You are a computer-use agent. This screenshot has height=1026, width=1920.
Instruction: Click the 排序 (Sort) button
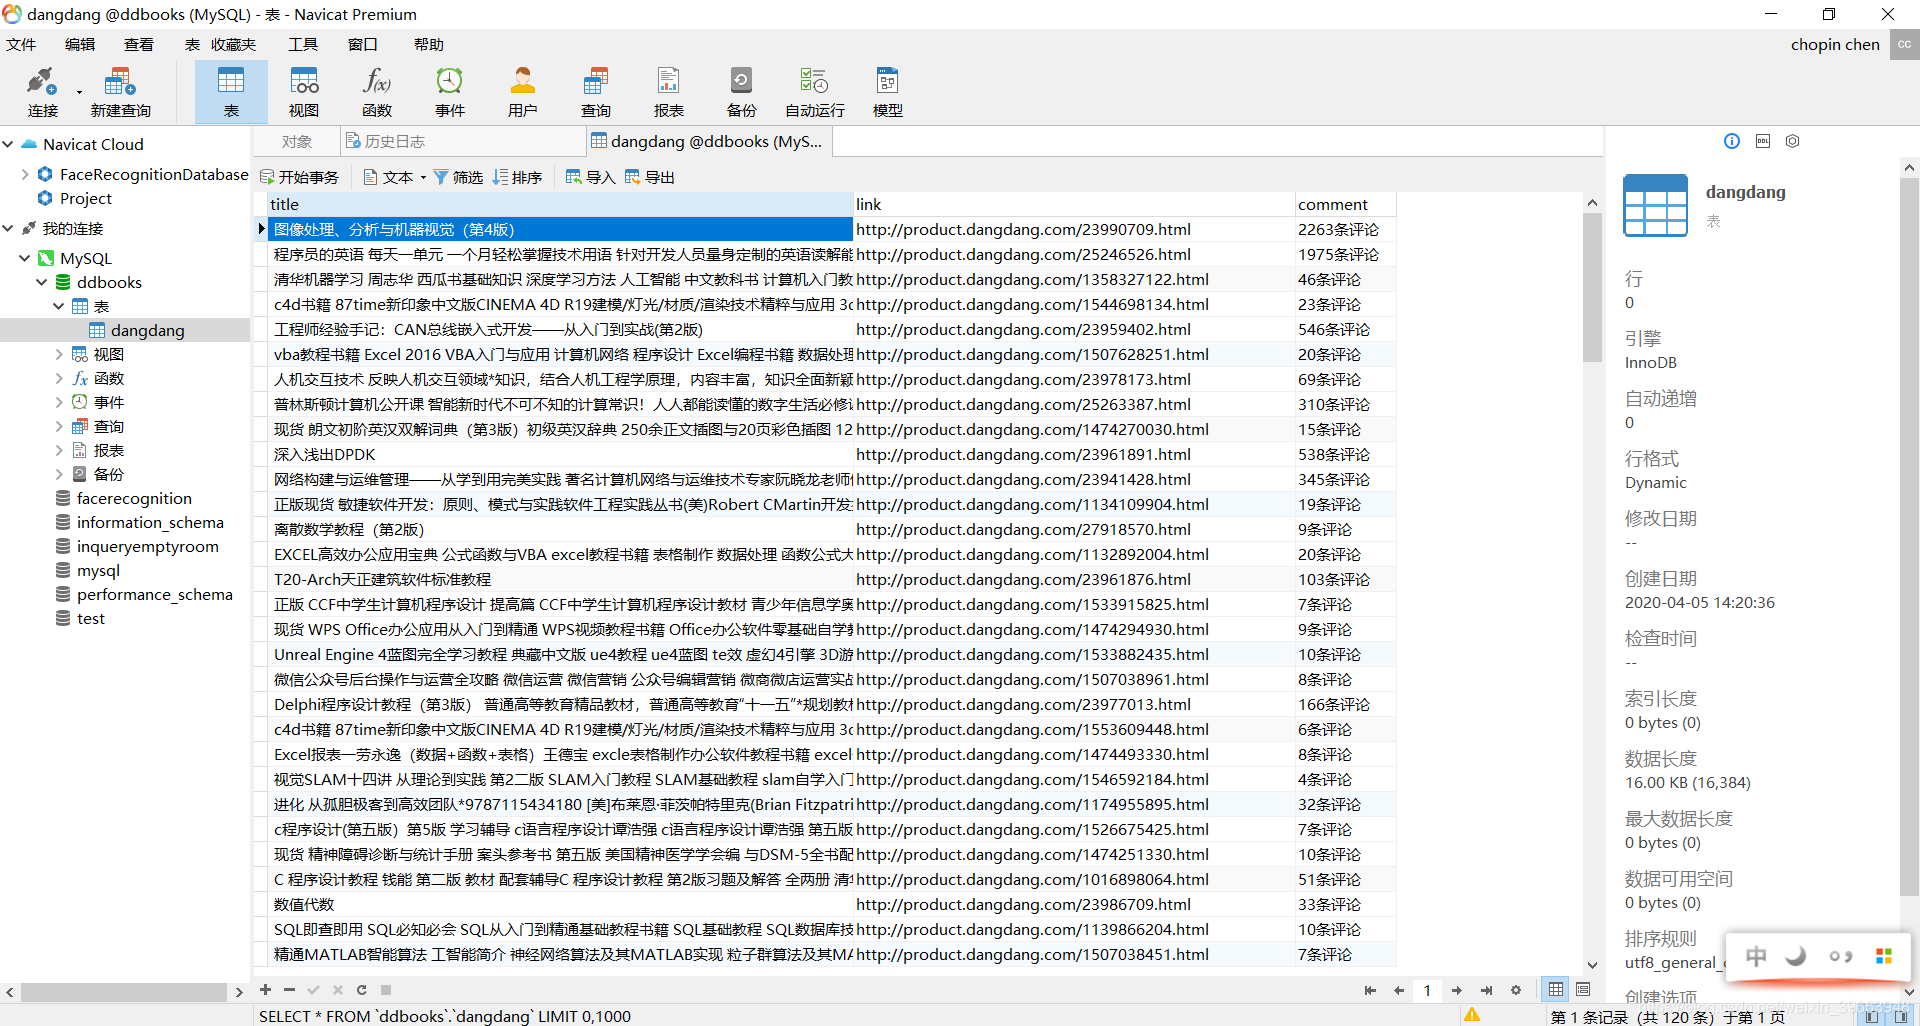click(517, 177)
